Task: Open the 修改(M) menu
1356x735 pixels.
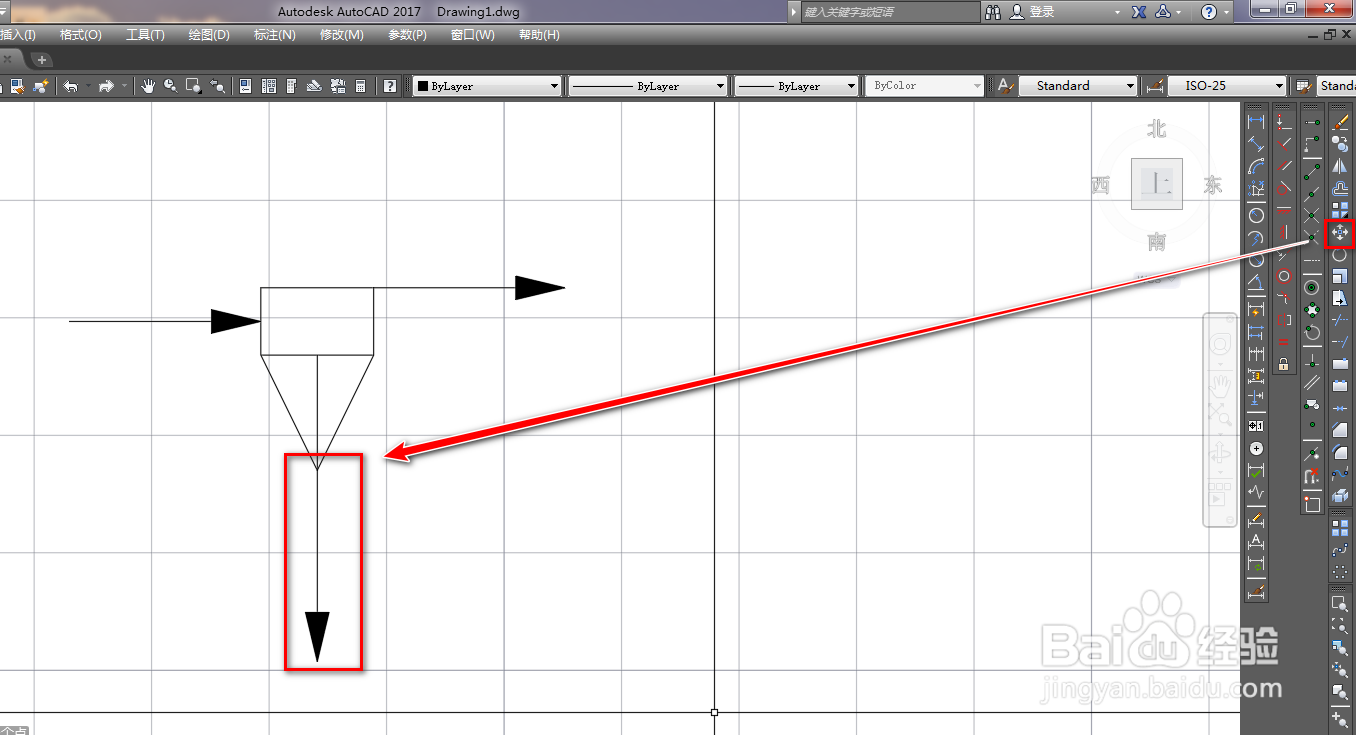Action: click(341, 35)
